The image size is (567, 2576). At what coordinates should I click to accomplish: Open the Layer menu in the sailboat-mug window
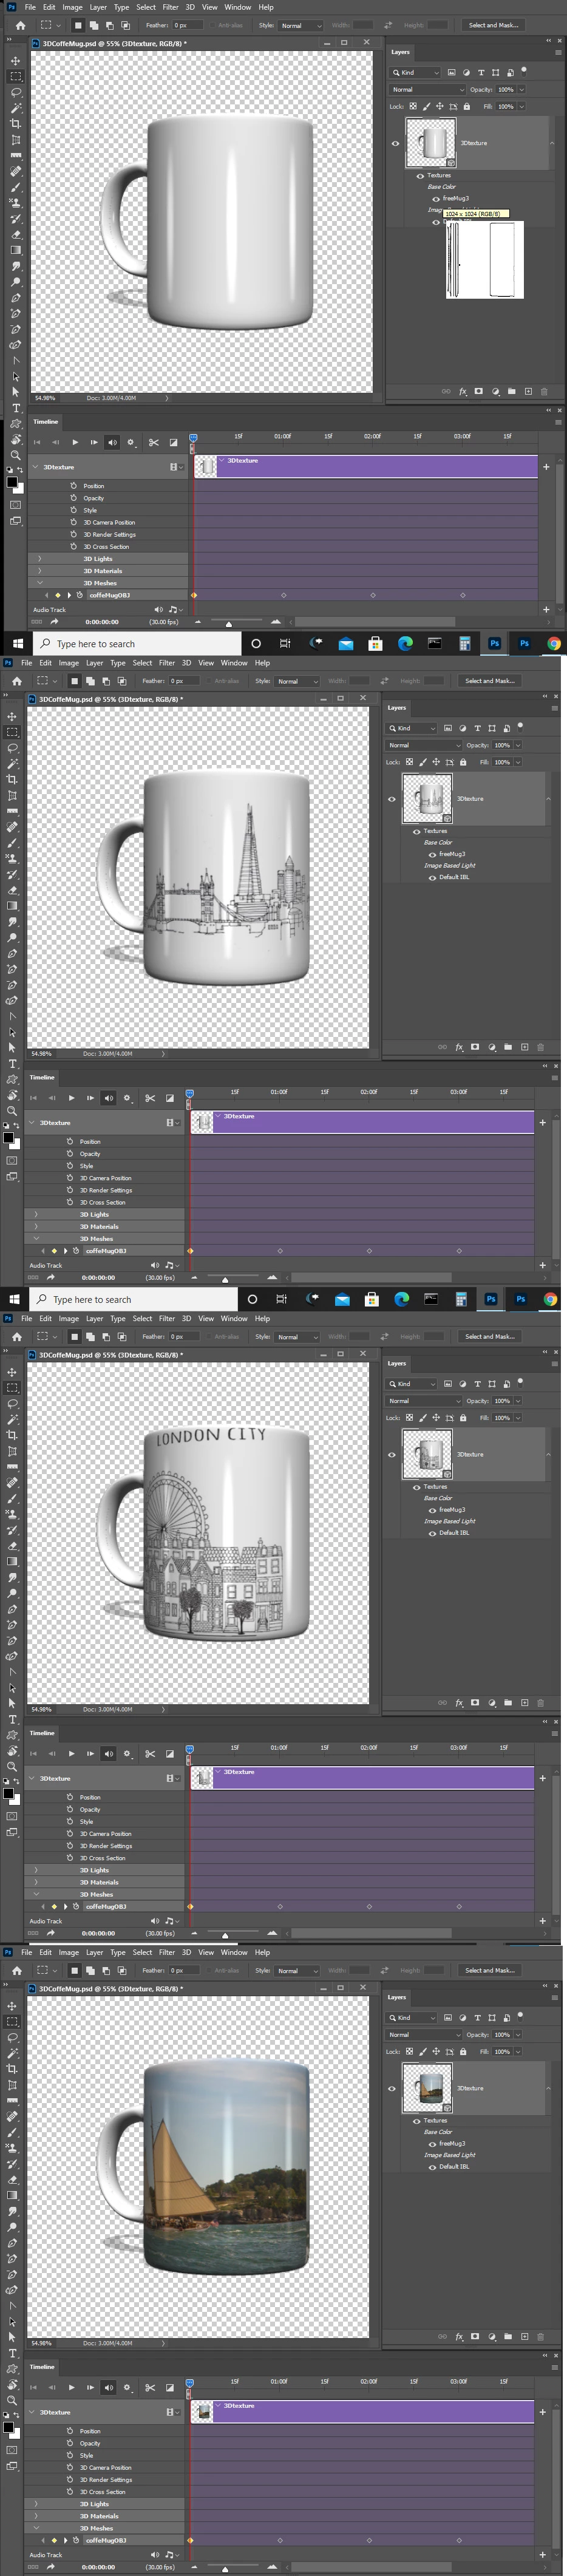coord(94,1952)
